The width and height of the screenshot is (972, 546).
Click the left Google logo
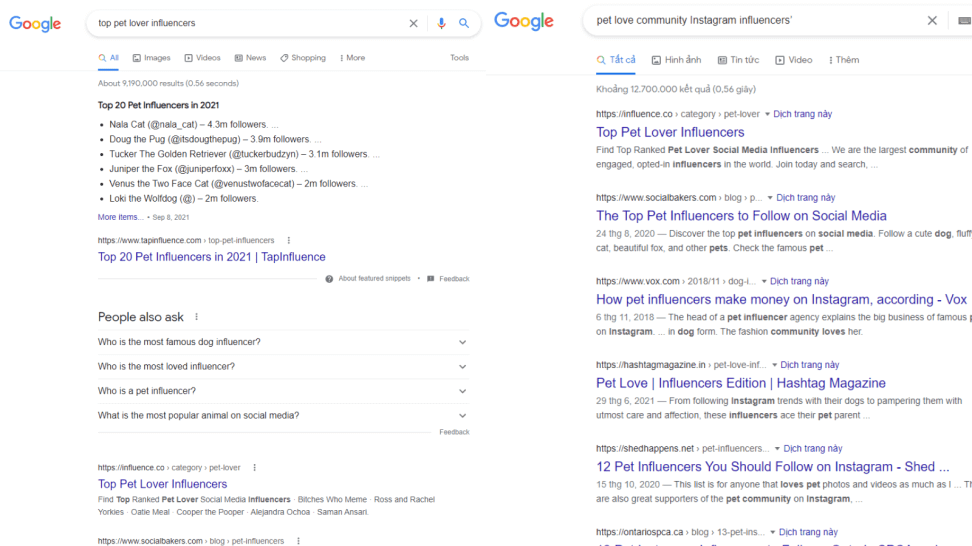coord(35,24)
